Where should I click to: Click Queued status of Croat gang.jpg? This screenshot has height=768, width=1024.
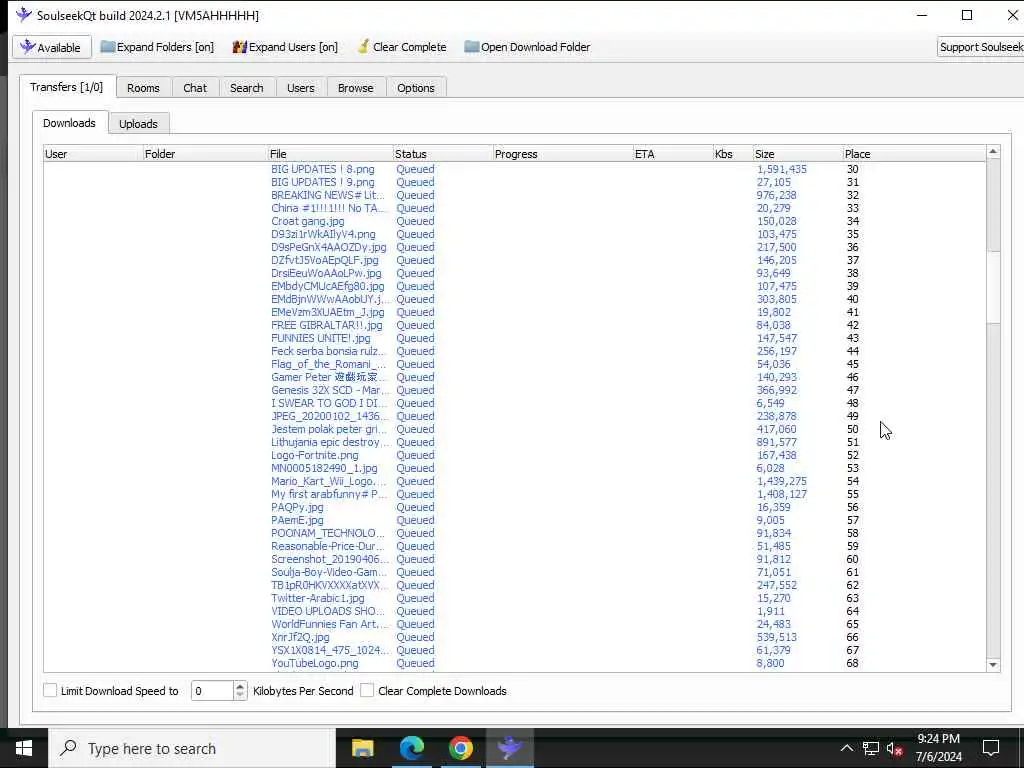pyautogui.click(x=415, y=221)
